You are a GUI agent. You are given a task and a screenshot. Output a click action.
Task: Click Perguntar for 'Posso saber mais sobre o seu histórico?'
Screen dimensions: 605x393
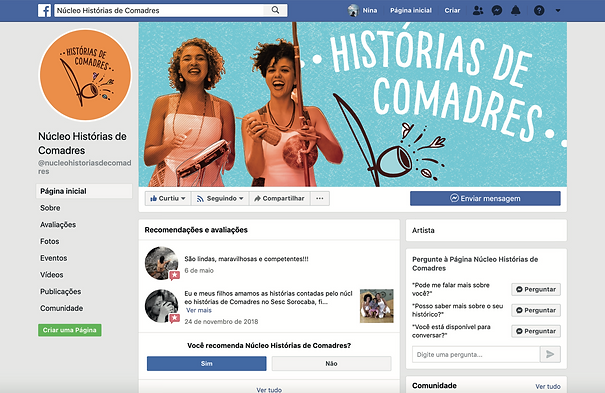point(536,310)
